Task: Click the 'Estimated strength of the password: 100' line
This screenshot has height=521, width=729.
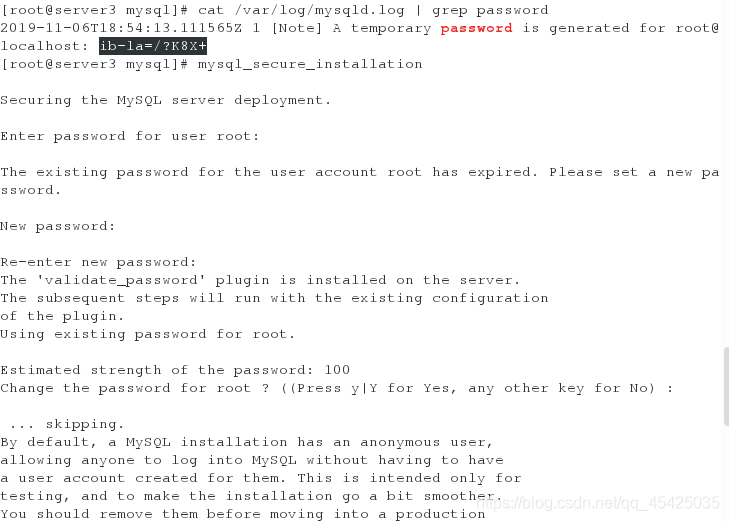Action: [175, 370]
